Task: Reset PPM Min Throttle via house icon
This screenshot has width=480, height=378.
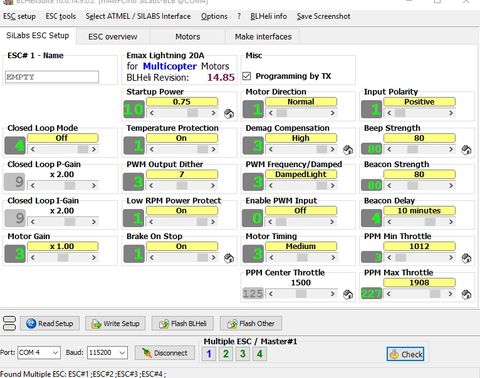Action: pyautogui.click(x=466, y=258)
